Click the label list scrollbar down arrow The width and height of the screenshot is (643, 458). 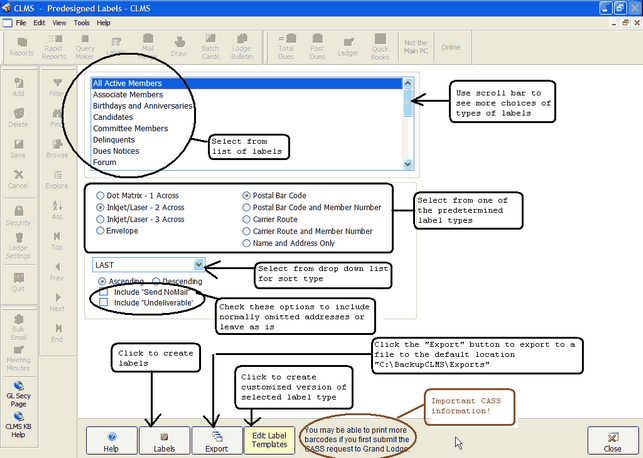click(408, 162)
